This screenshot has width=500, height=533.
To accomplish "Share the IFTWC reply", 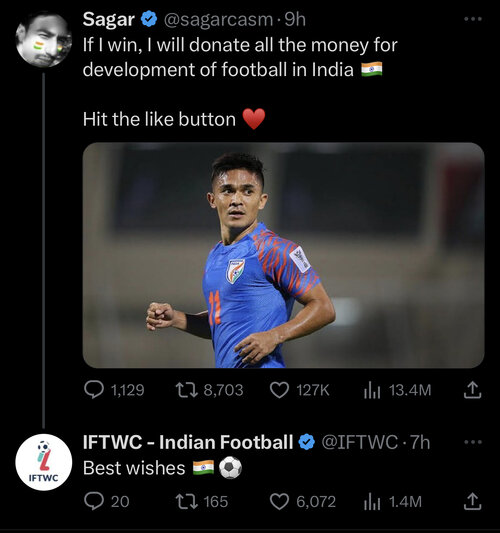I will pos(472,502).
